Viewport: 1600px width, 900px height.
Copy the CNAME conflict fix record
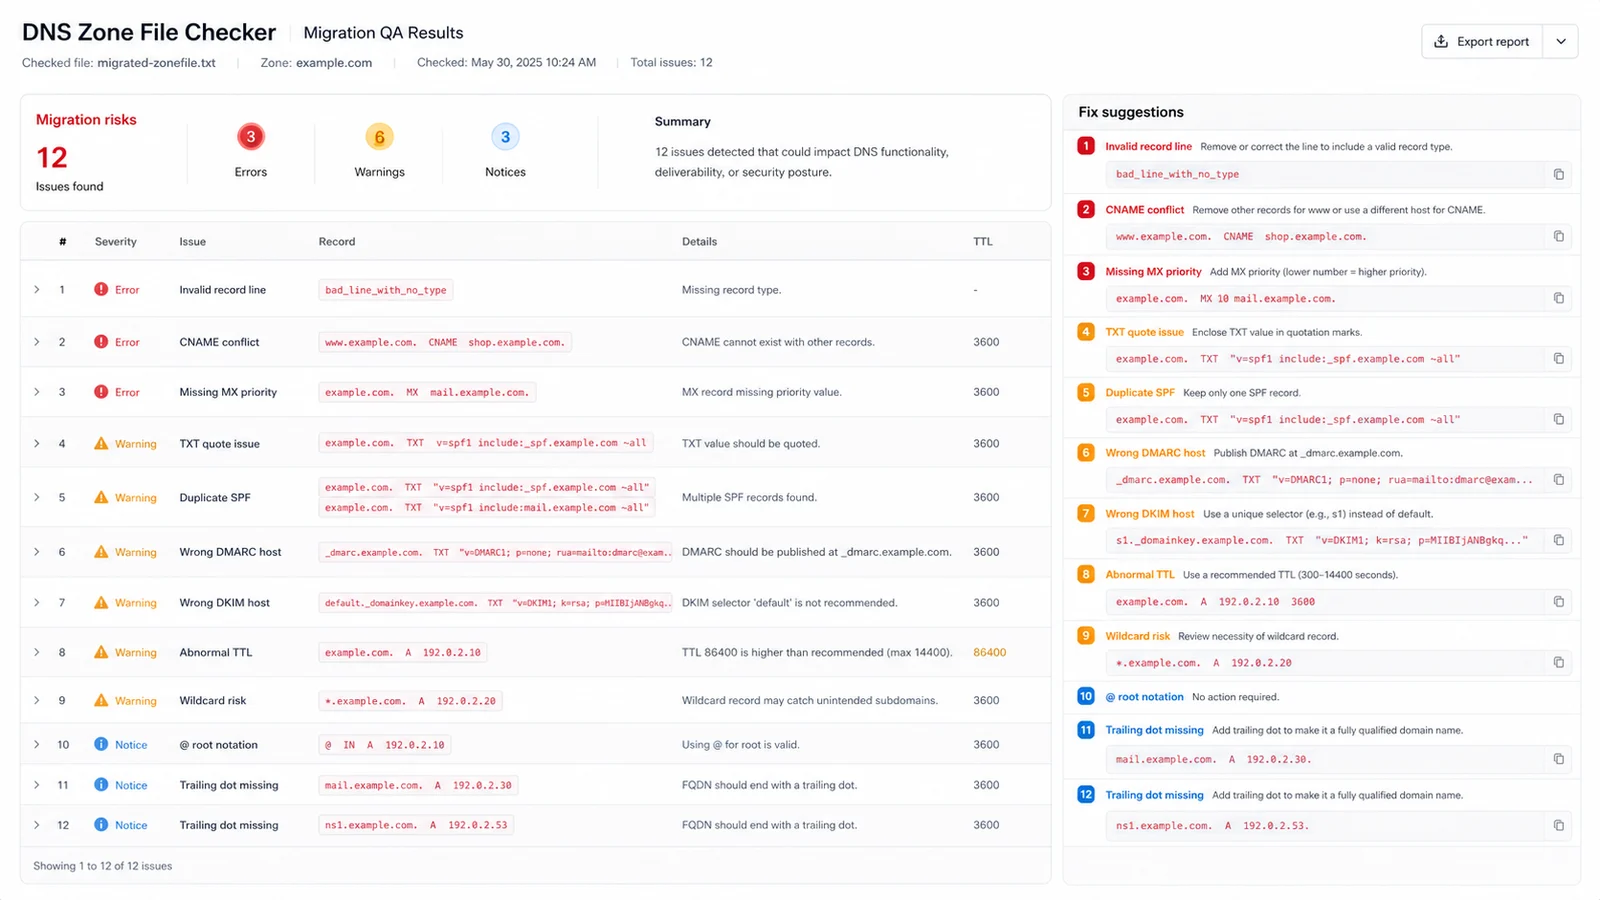(1558, 236)
